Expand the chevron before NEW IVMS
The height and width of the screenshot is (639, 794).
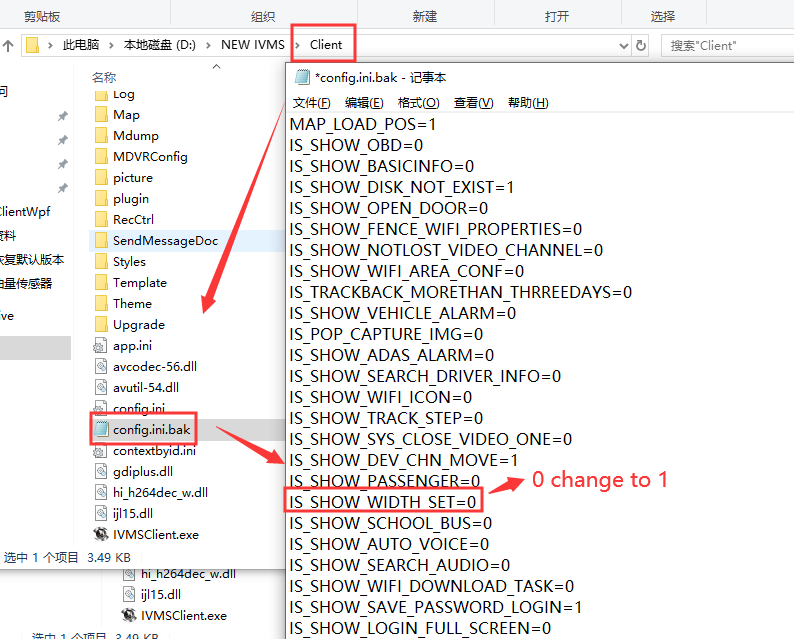tap(208, 45)
